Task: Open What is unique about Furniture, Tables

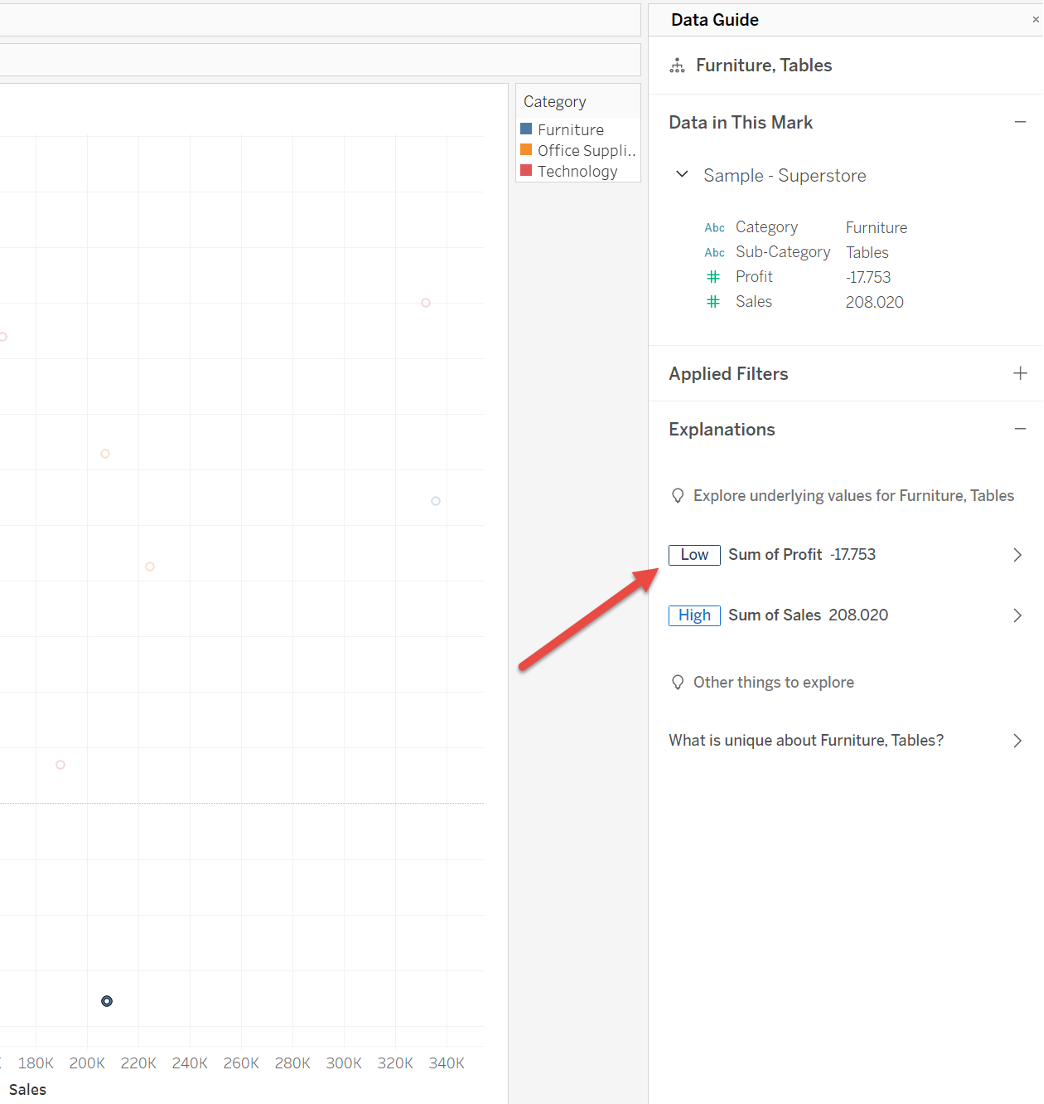Action: pos(806,741)
